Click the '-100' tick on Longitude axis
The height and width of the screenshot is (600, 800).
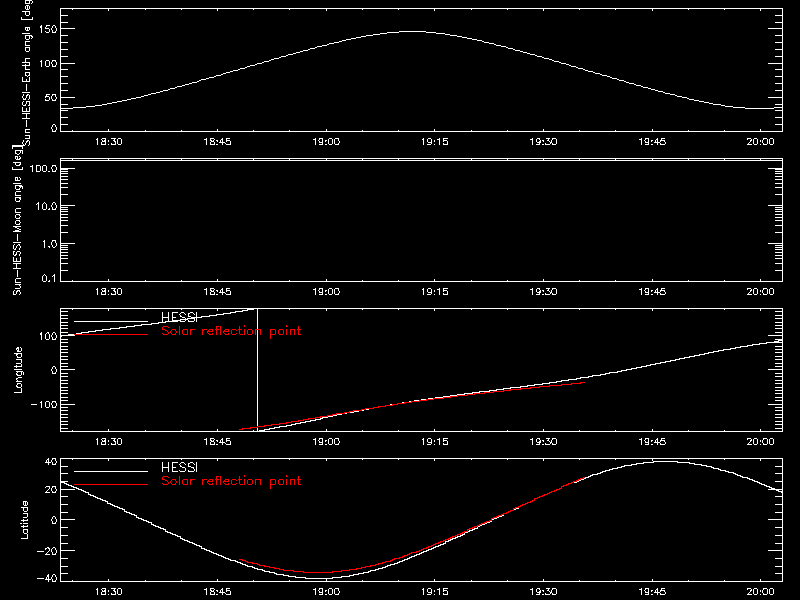[x=44, y=404]
